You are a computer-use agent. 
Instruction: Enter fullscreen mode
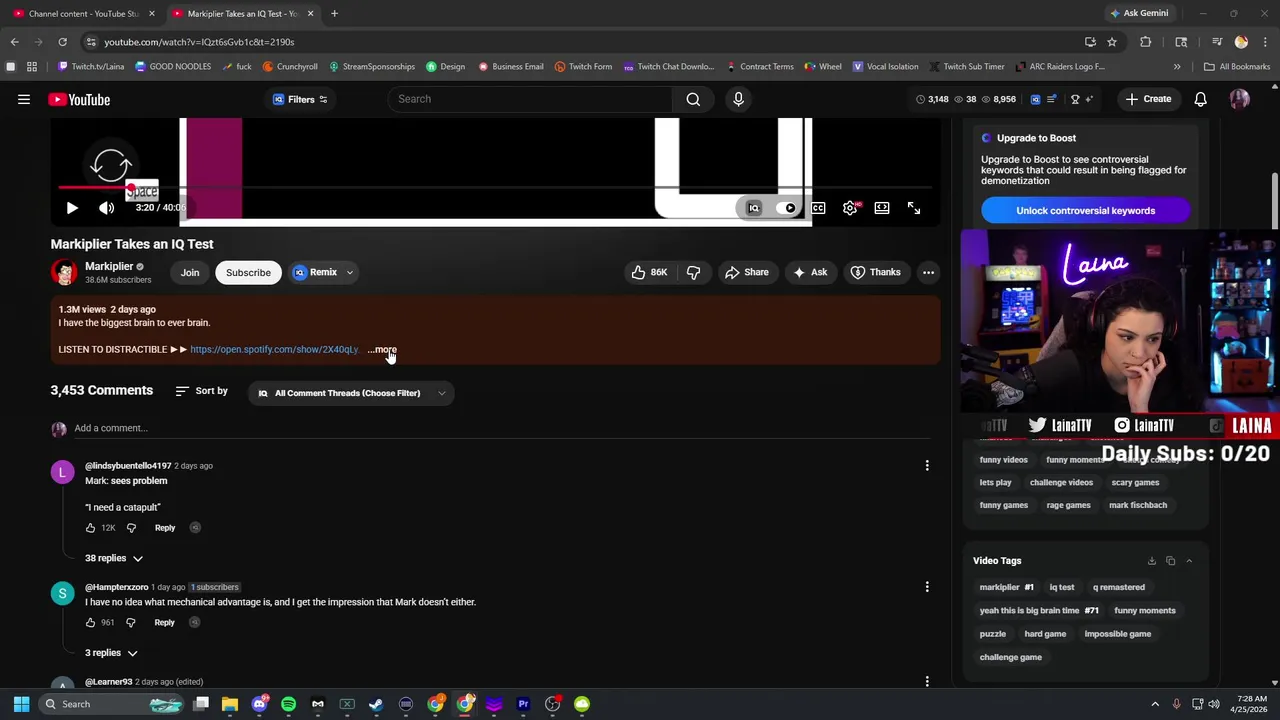(x=914, y=208)
